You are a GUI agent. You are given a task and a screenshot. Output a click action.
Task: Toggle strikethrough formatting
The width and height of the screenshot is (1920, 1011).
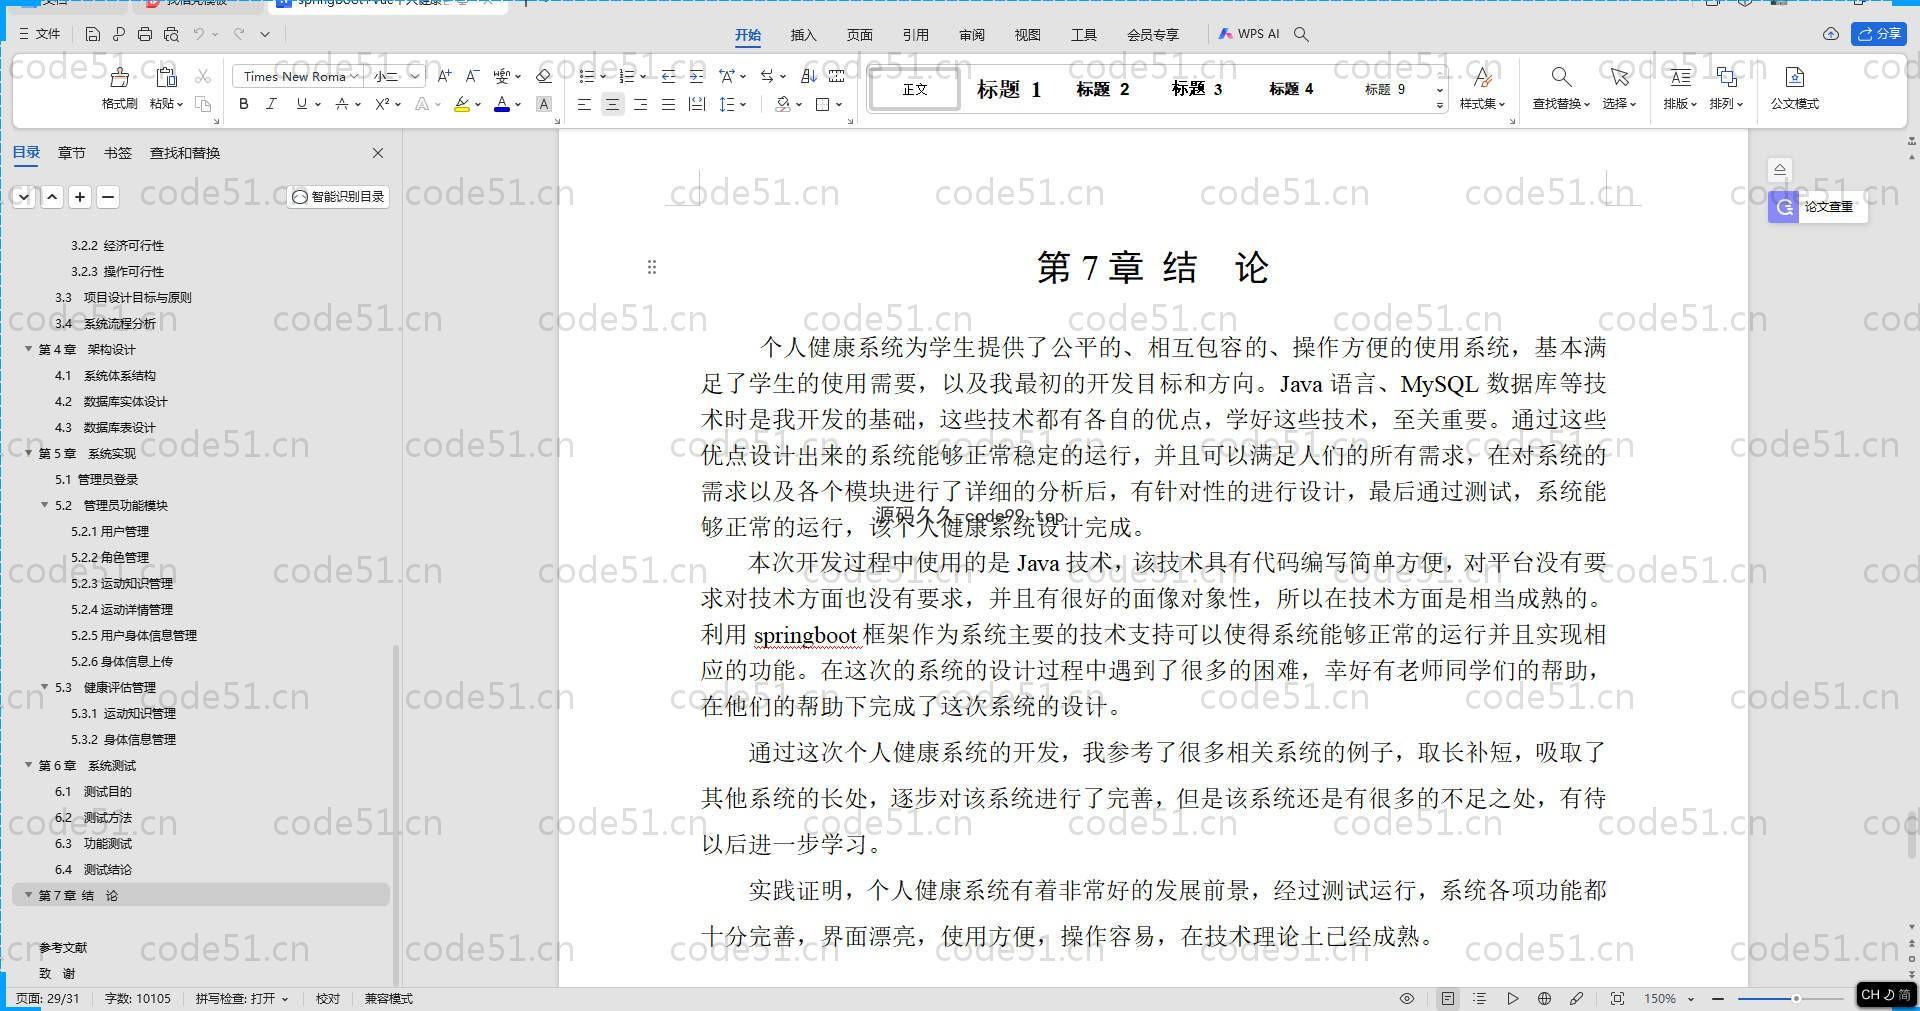342,104
